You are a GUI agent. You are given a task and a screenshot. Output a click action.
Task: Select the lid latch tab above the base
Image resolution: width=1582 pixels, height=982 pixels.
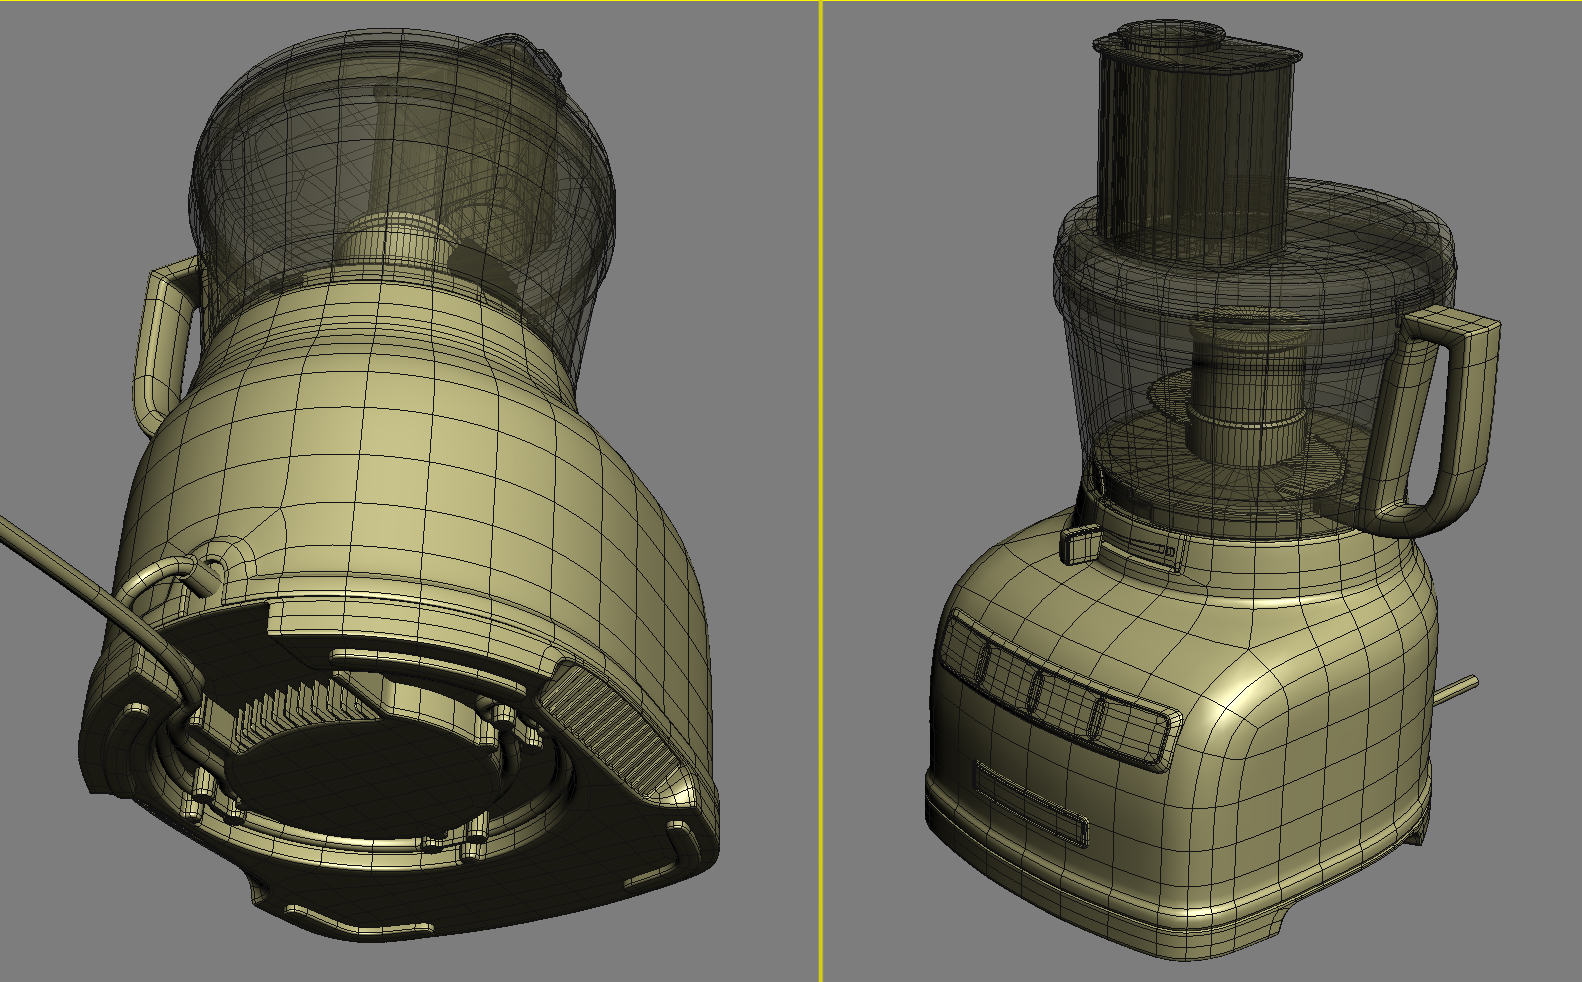click(x=1080, y=543)
